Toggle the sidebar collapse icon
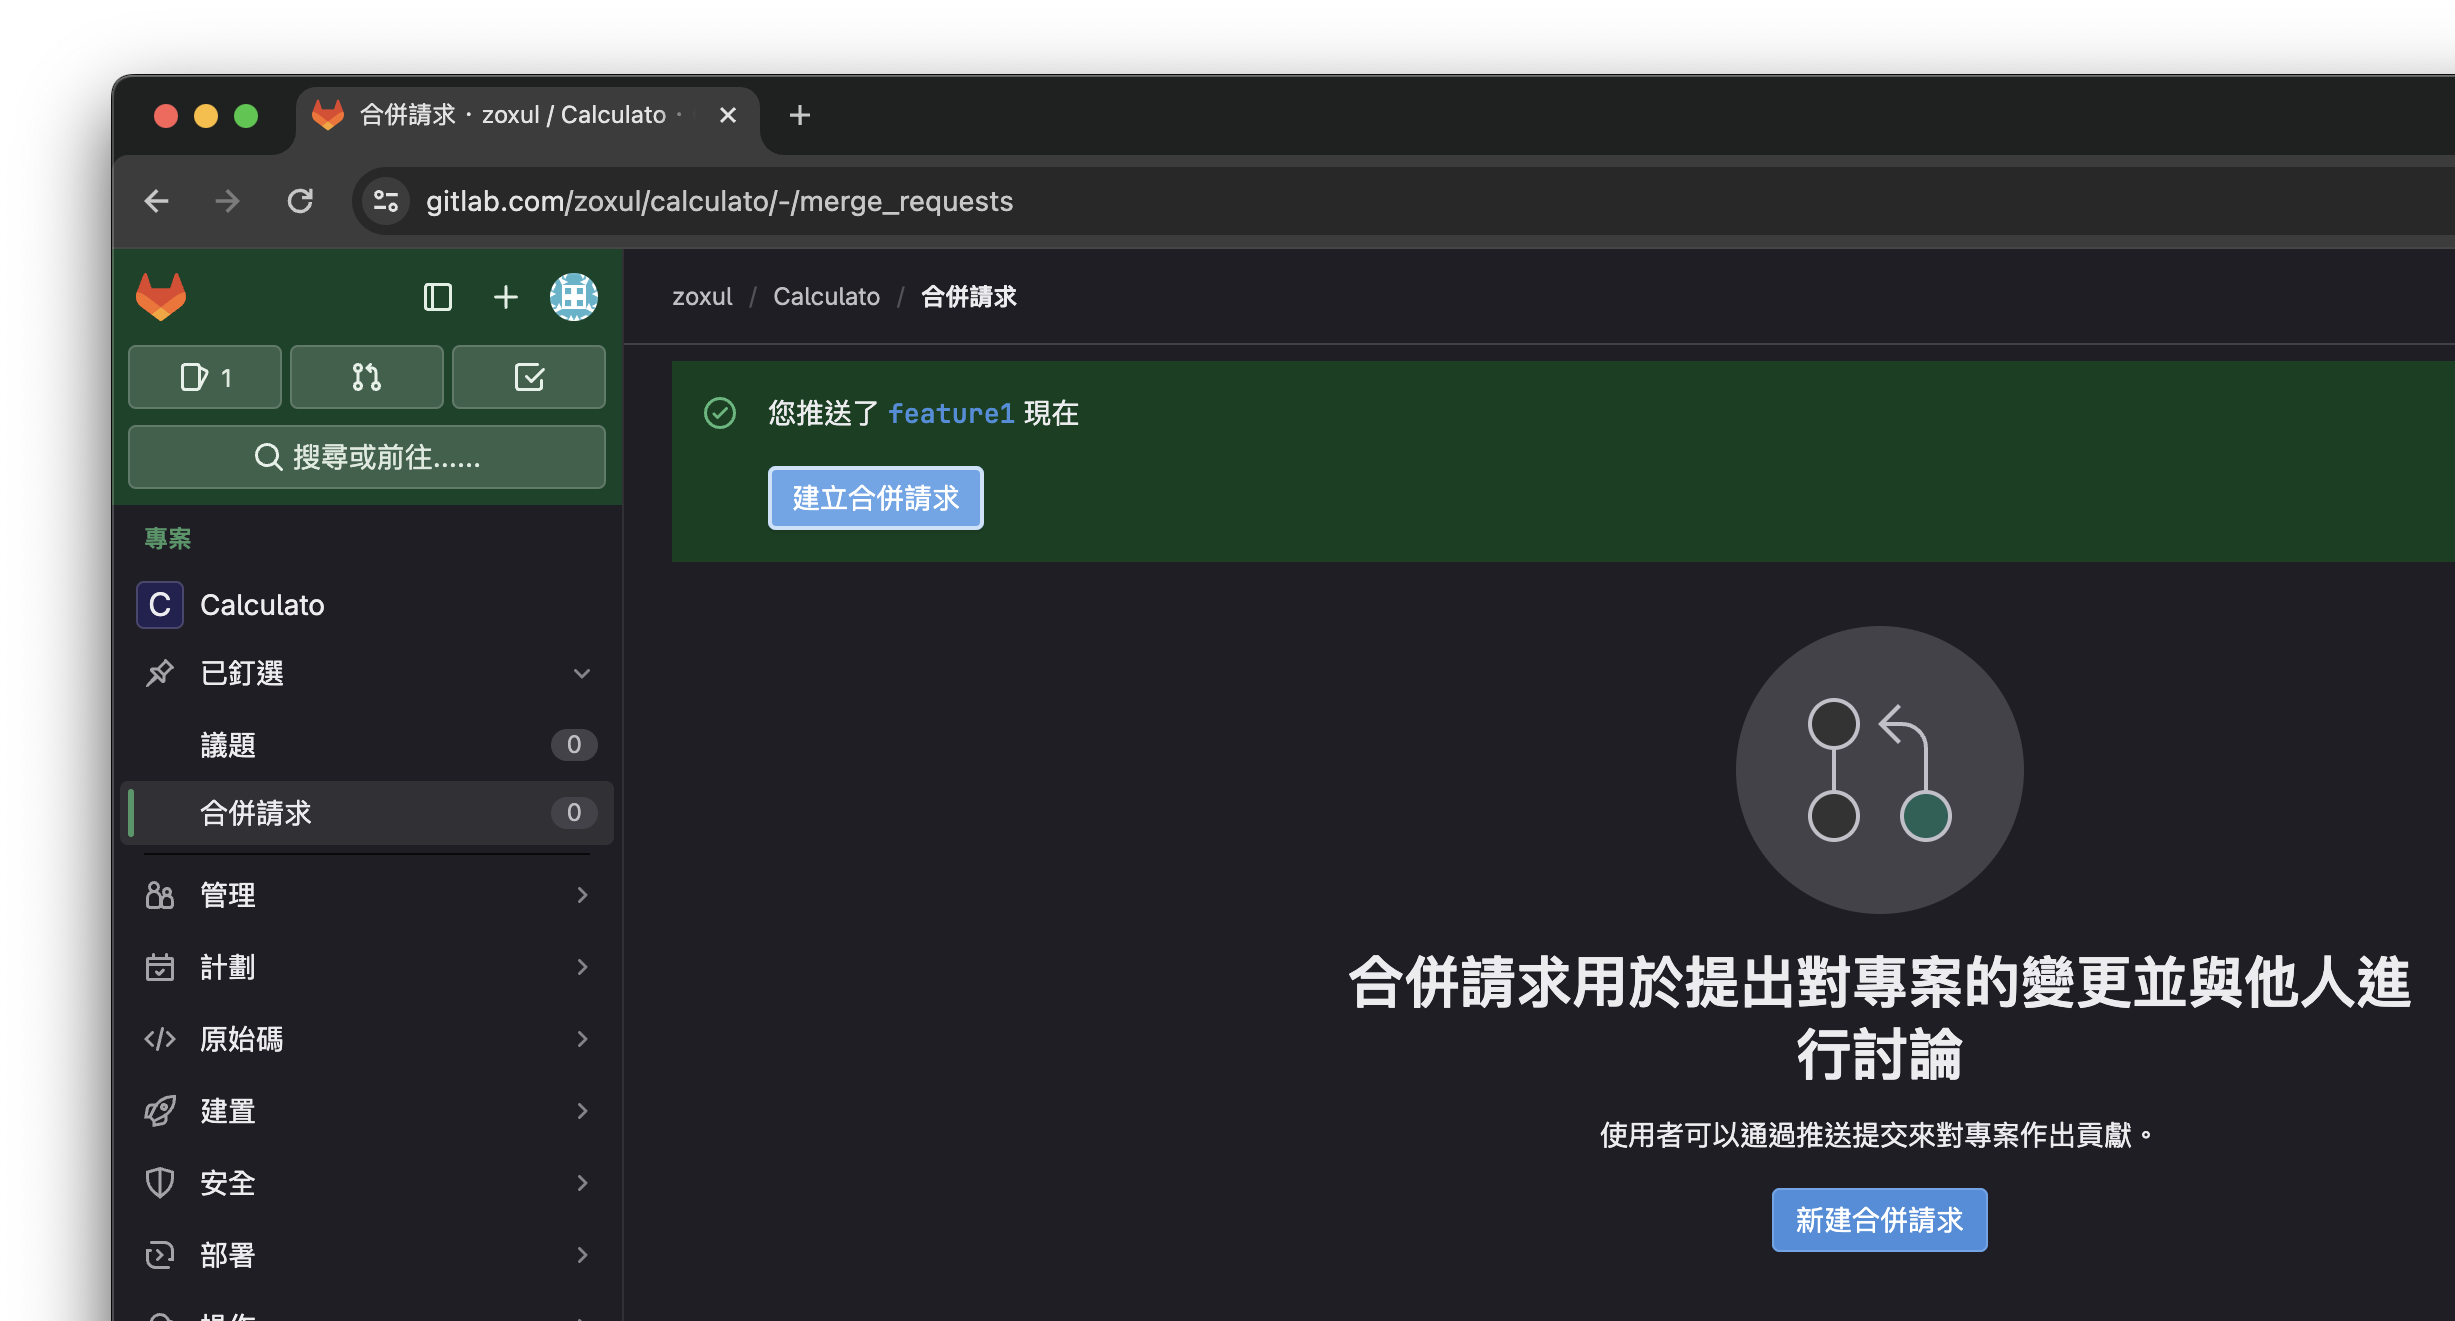The height and width of the screenshot is (1321, 2455). pyautogui.click(x=437, y=297)
